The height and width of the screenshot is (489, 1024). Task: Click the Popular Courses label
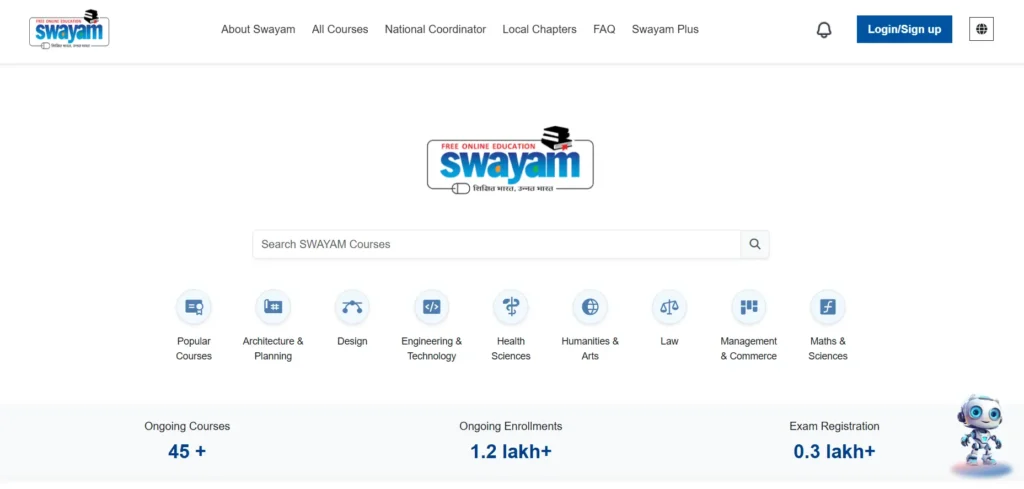coord(194,349)
